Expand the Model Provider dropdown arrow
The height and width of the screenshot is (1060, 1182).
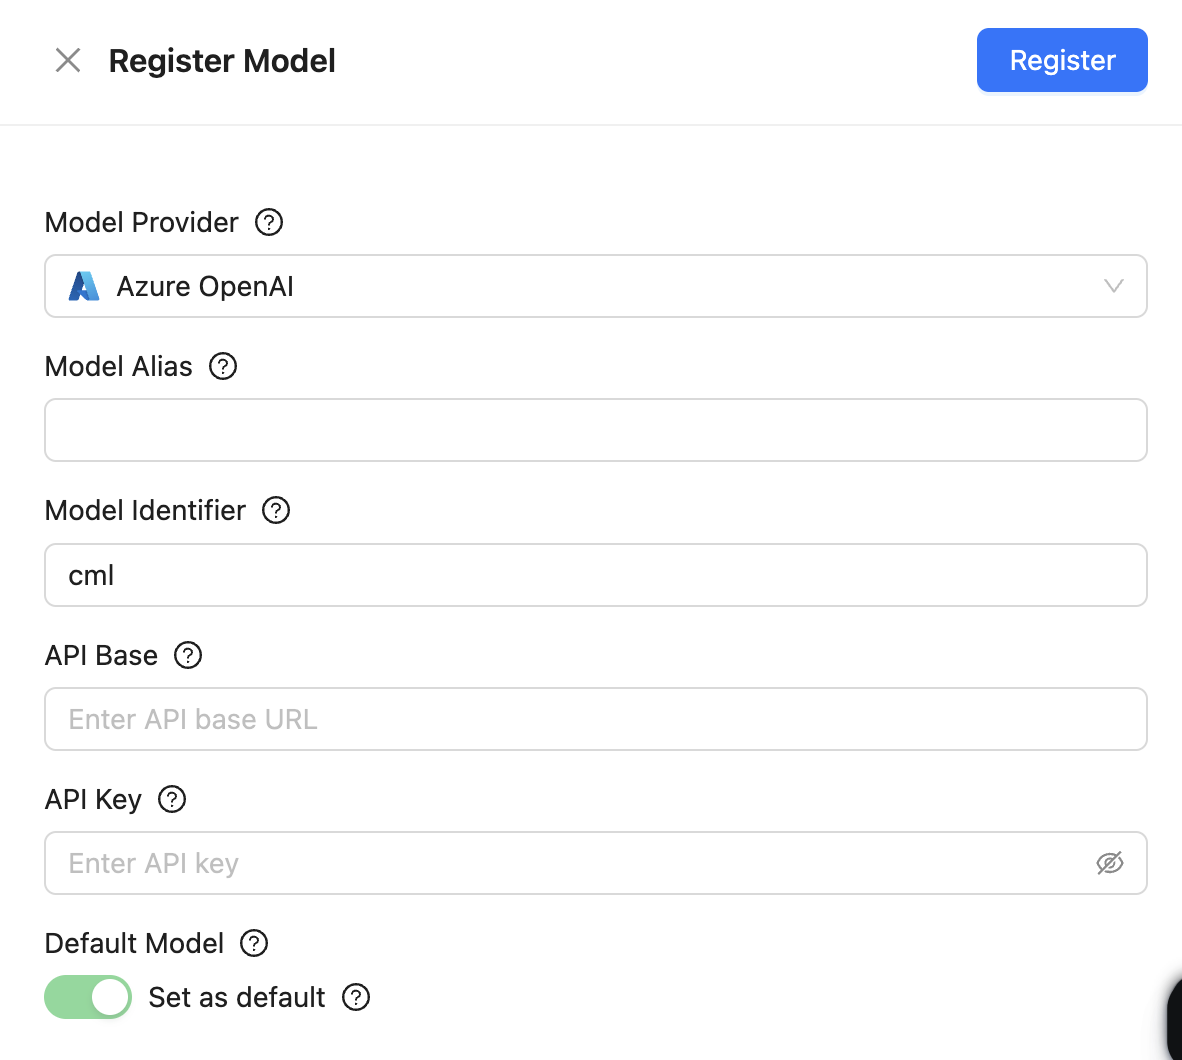(x=1113, y=287)
